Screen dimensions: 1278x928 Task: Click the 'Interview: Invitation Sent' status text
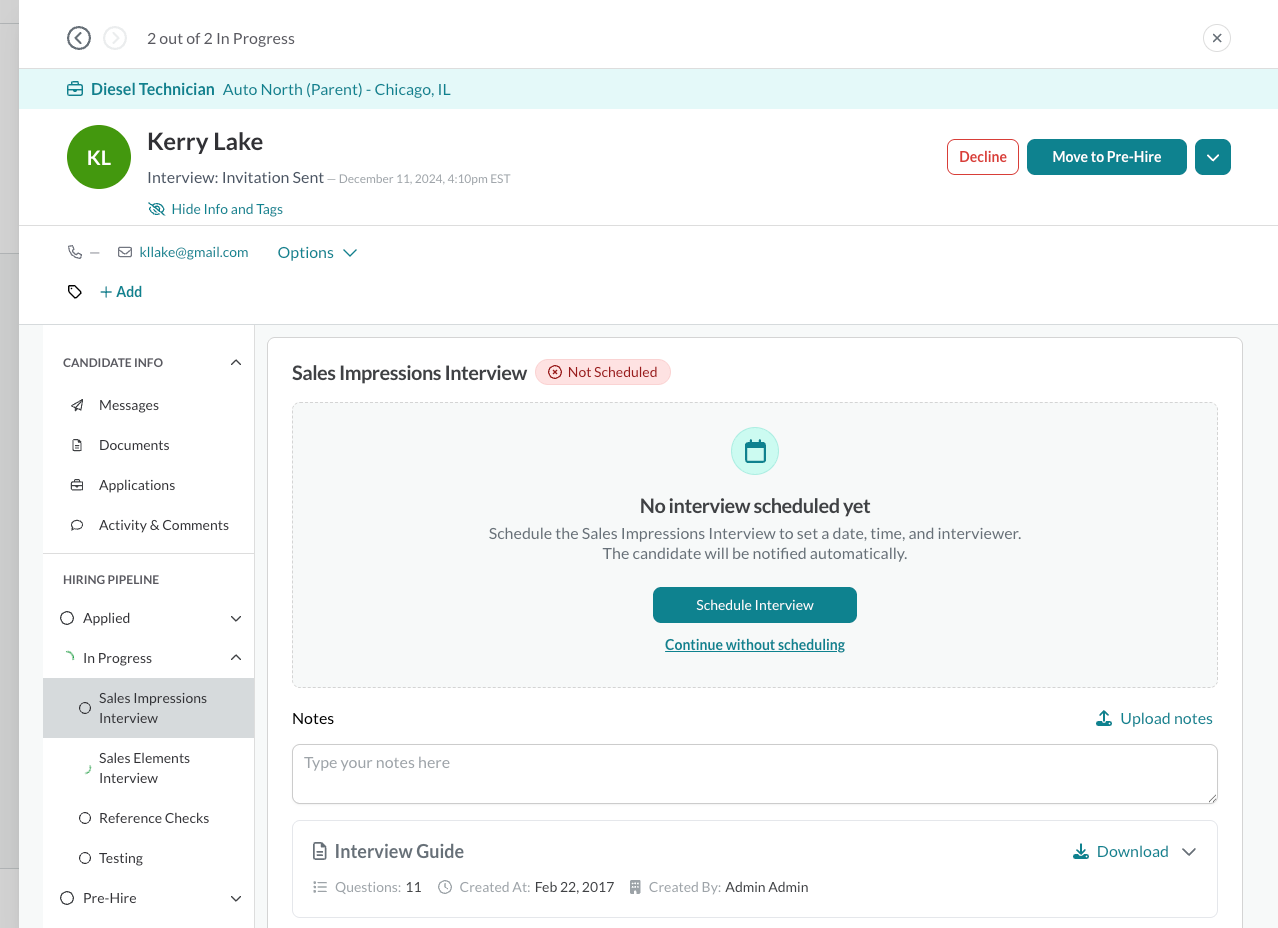[x=235, y=177]
